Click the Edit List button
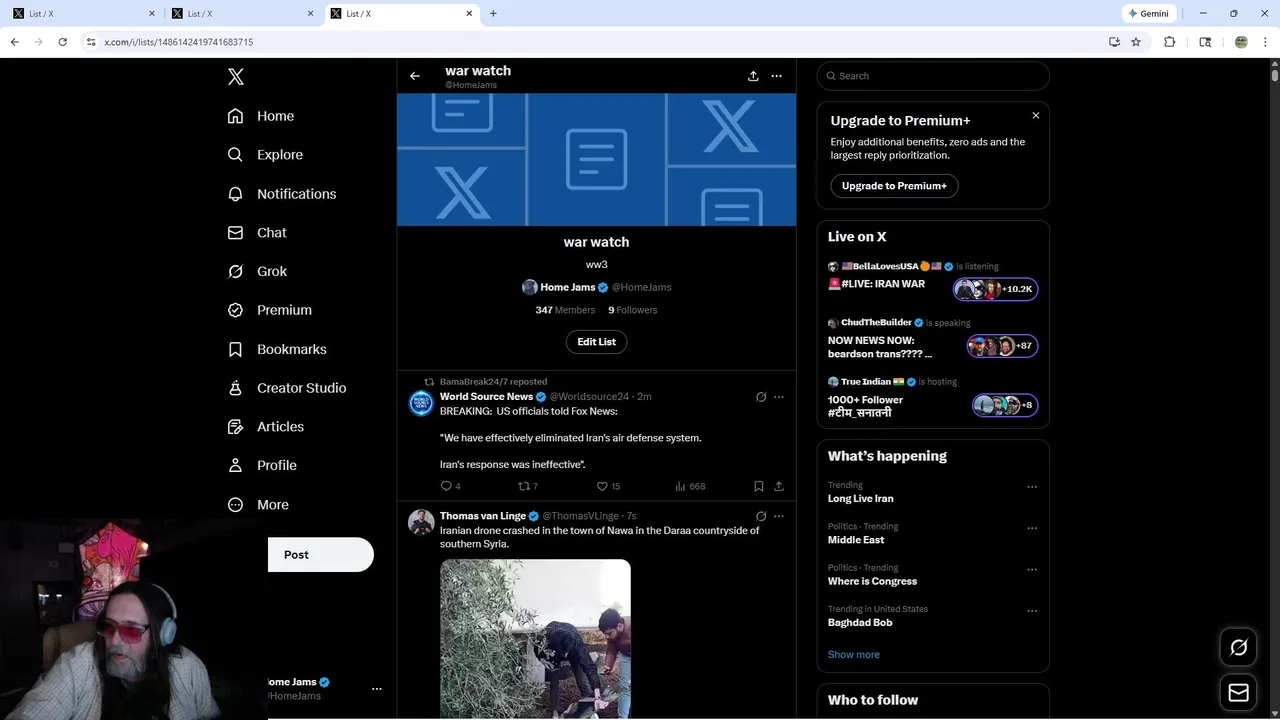Image resolution: width=1280 pixels, height=720 pixels. [597, 342]
